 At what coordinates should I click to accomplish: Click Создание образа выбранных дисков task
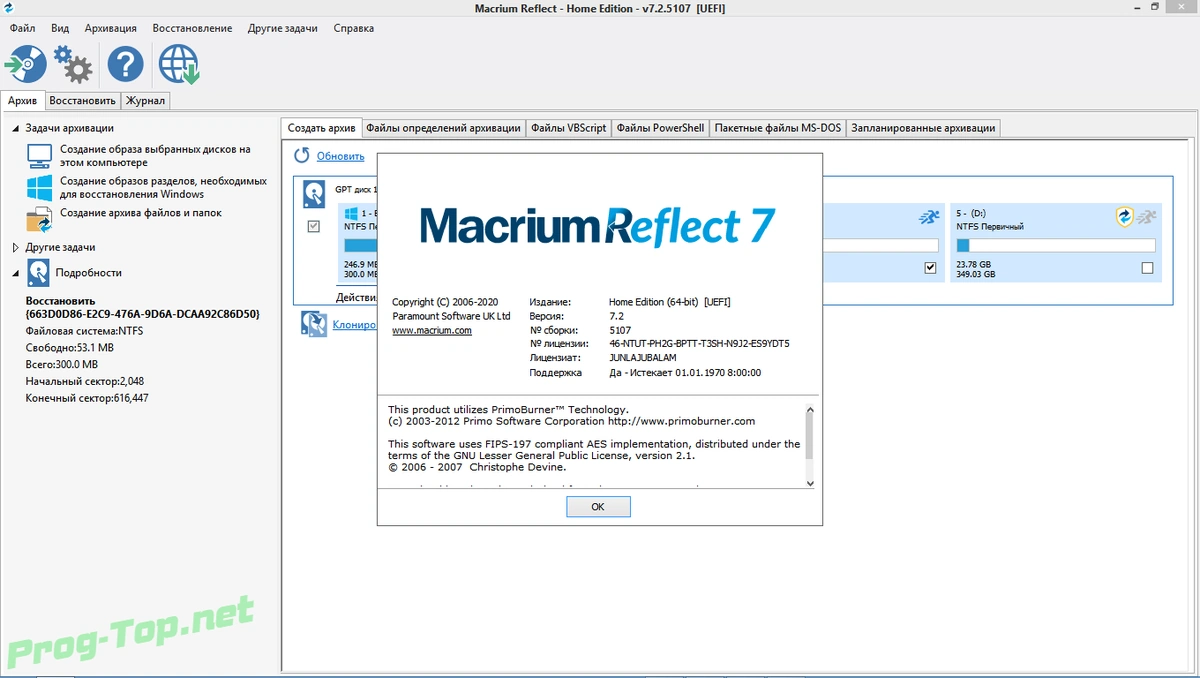(155, 156)
